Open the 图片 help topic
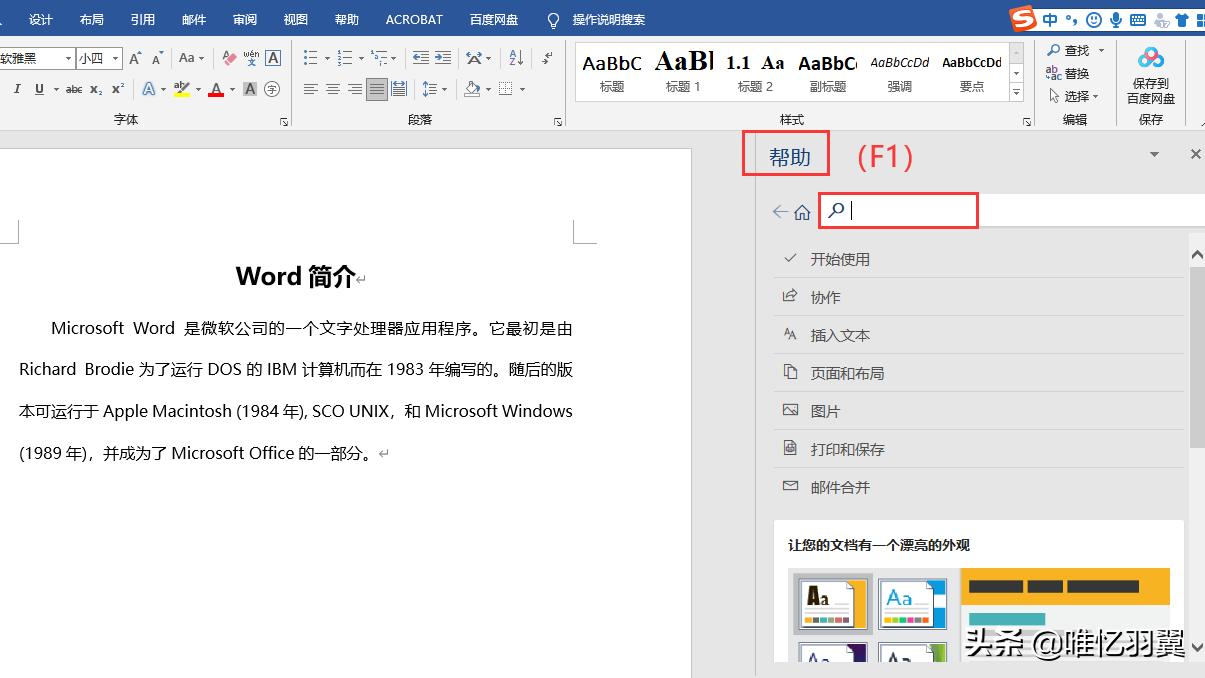 click(x=823, y=411)
